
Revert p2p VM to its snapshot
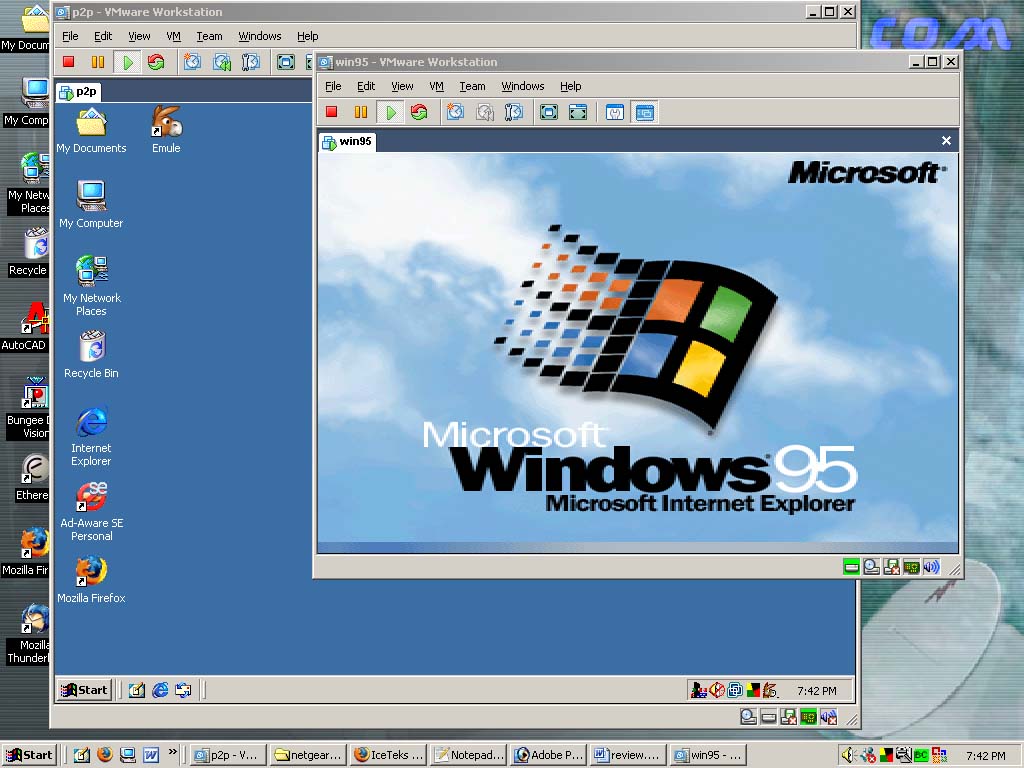(x=222, y=62)
